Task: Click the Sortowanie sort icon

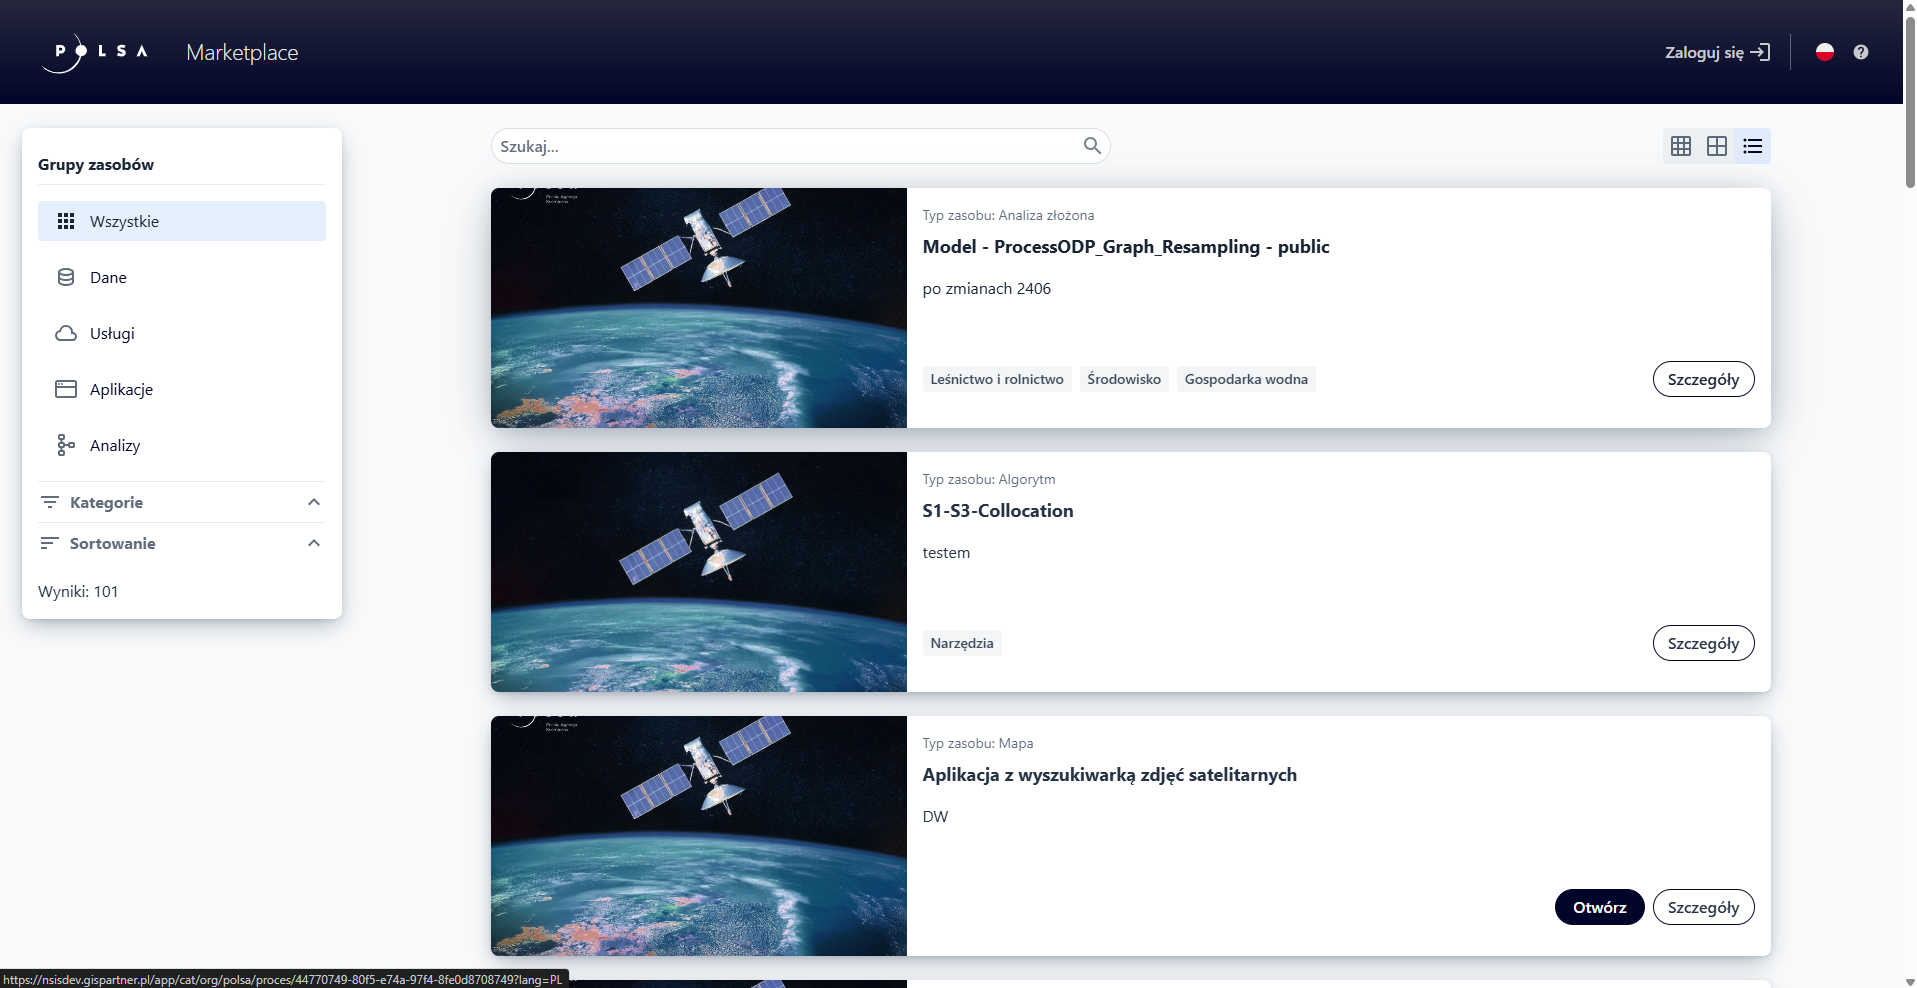Action: click(x=49, y=543)
